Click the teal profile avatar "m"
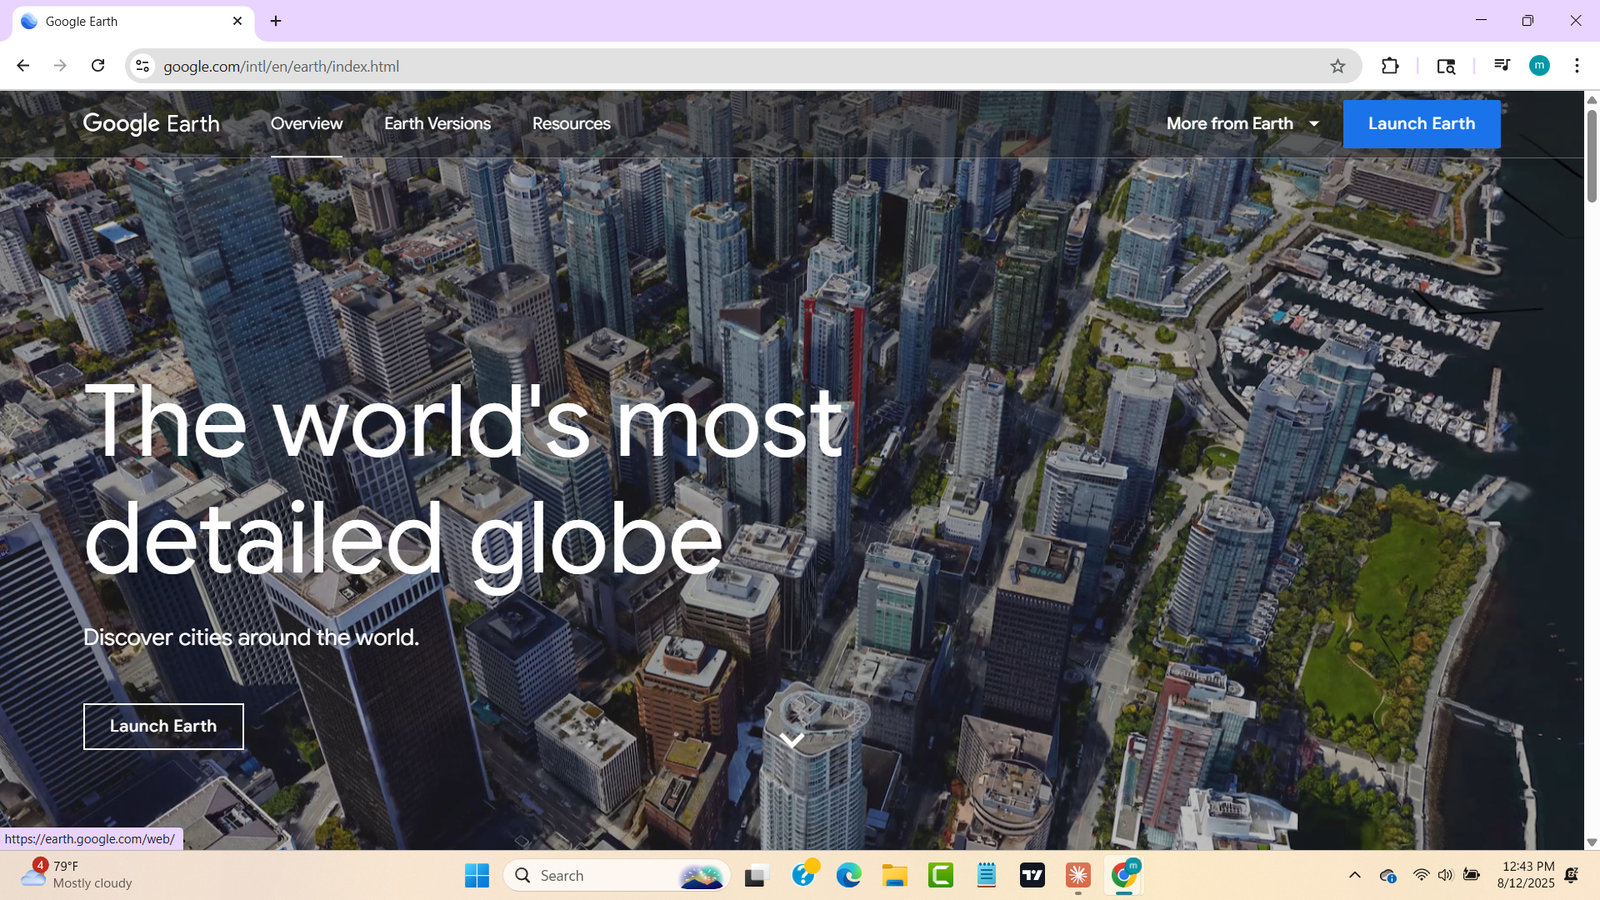The height and width of the screenshot is (900, 1600). (1539, 66)
